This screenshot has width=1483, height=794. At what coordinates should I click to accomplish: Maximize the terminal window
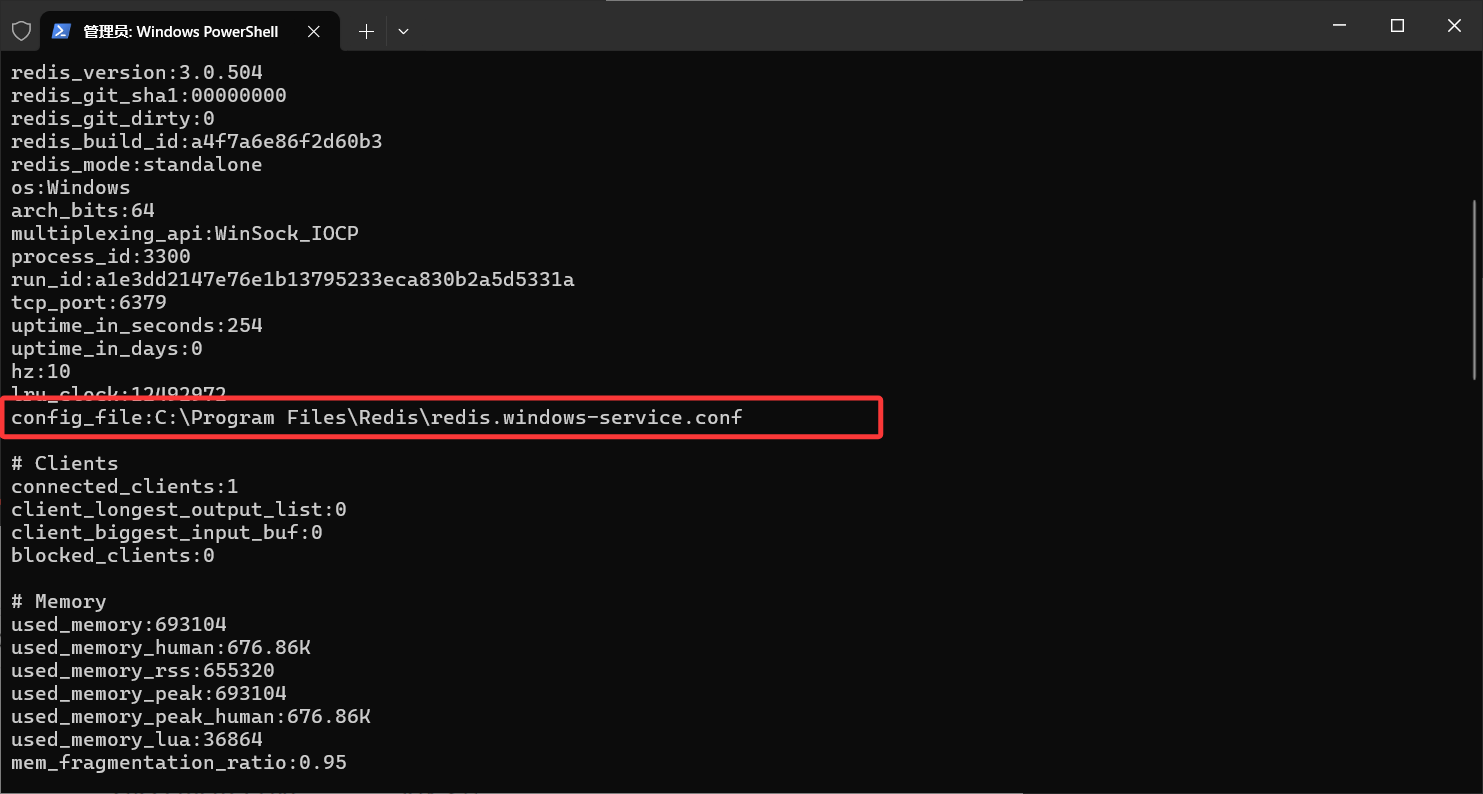click(1396, 25)
